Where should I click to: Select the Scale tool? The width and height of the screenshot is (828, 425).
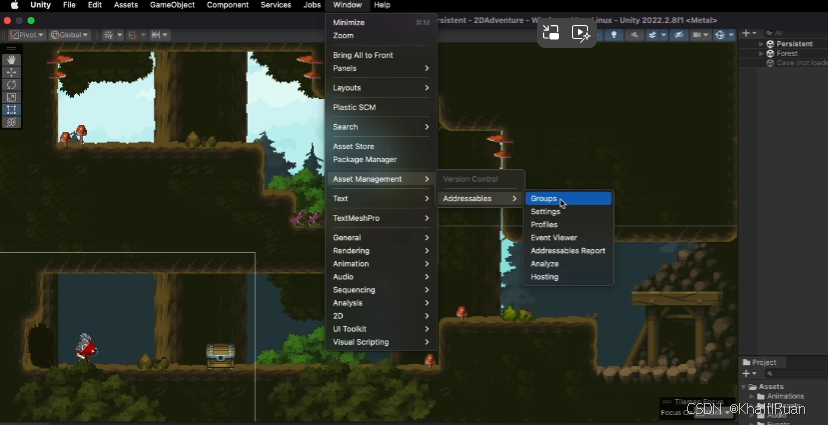(11, 97)
